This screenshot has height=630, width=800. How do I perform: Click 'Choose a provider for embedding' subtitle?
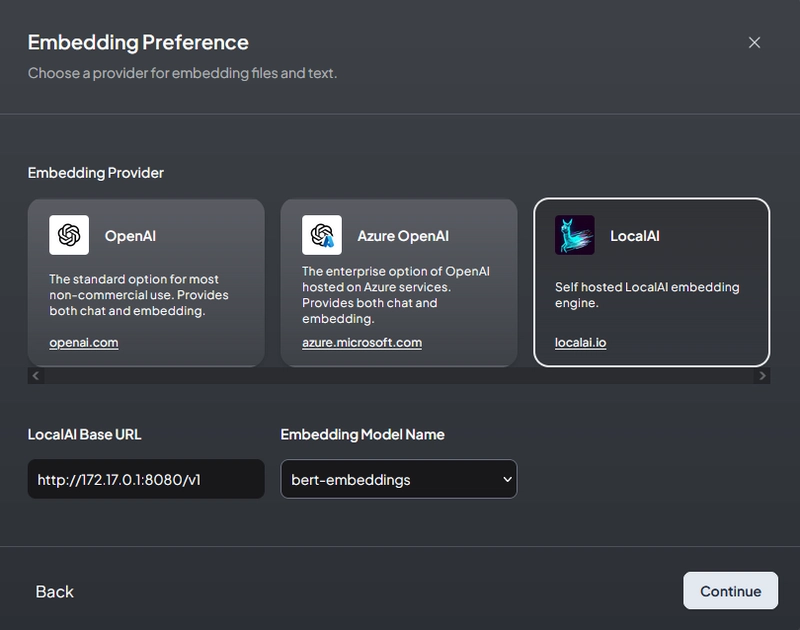click(182, 73)
